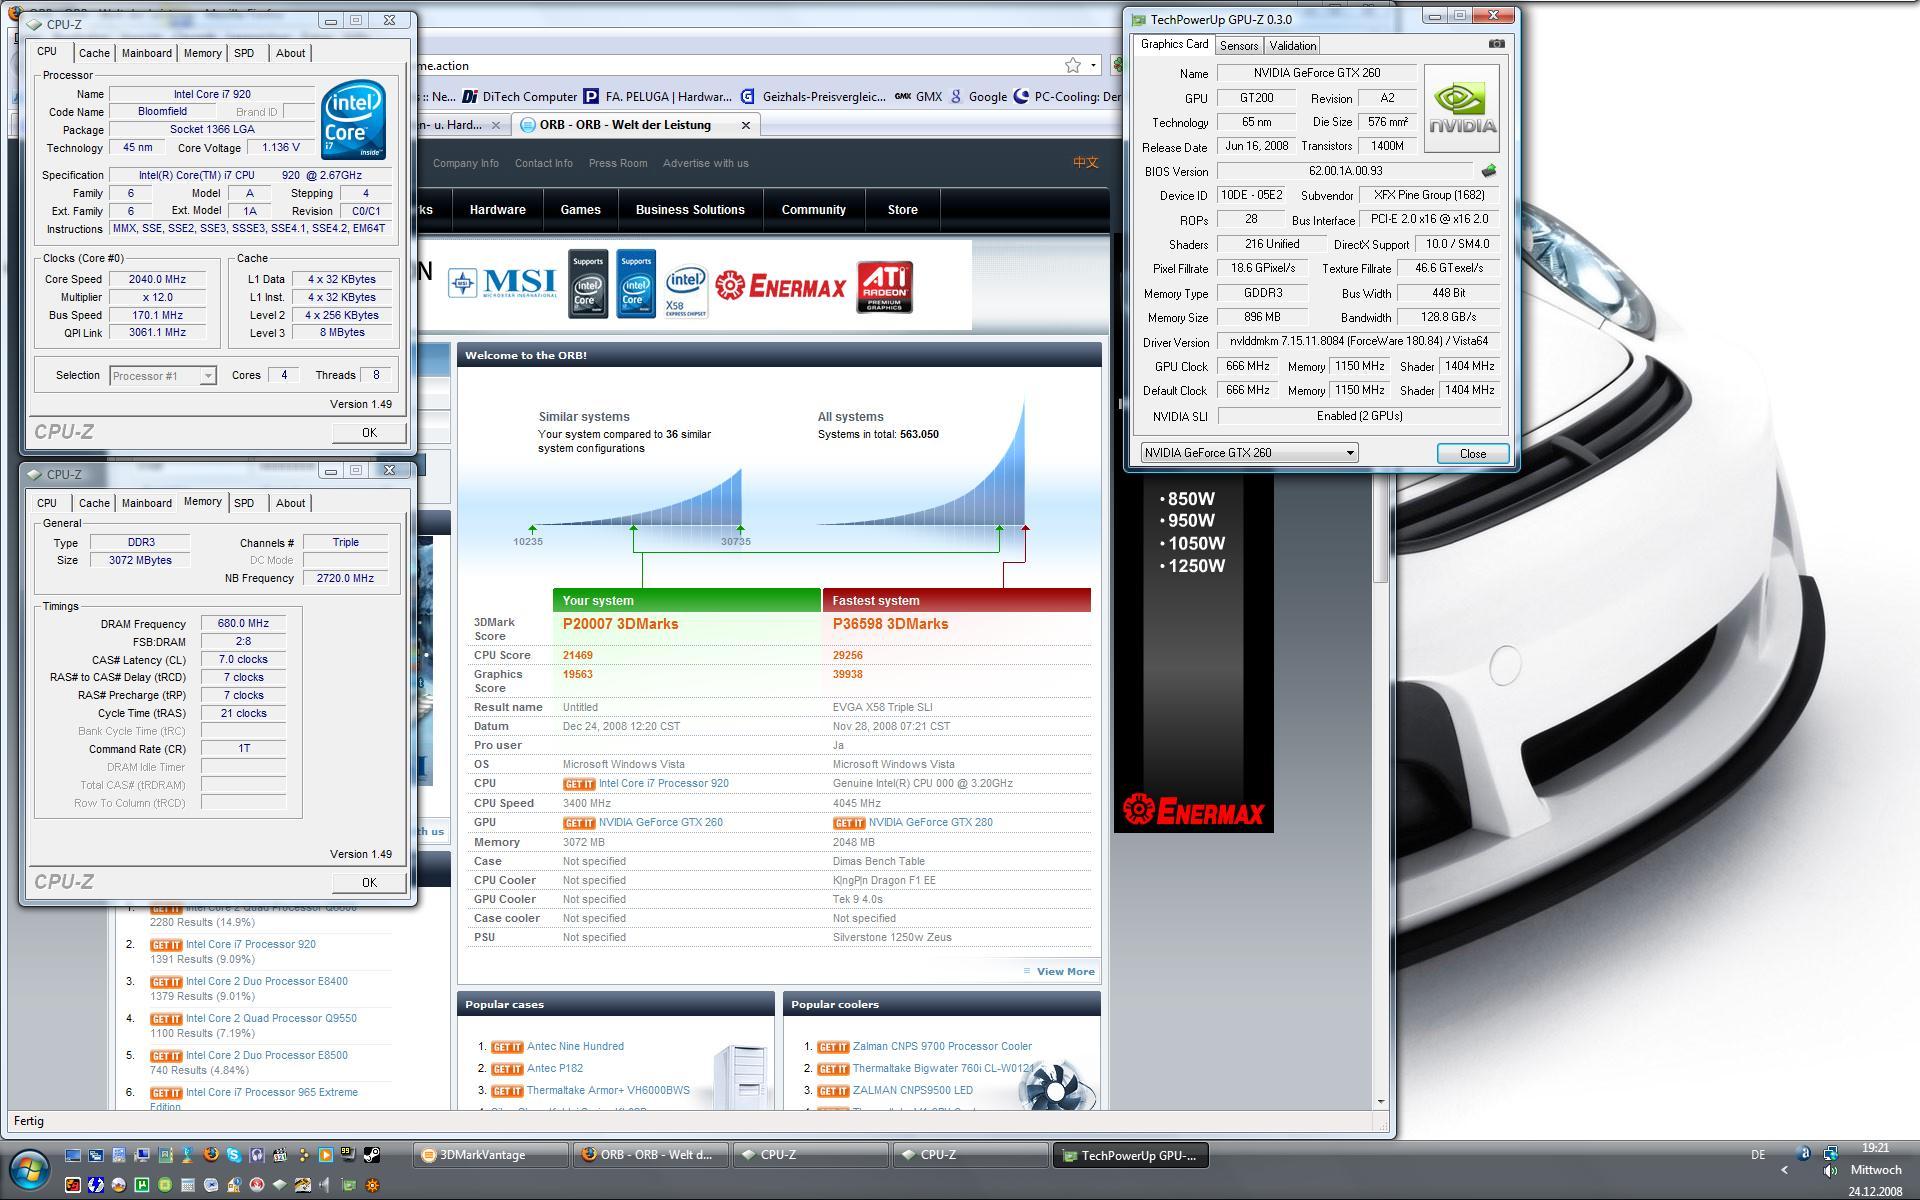
Task: Follow the View More link
Action: tap(1065, 971)
